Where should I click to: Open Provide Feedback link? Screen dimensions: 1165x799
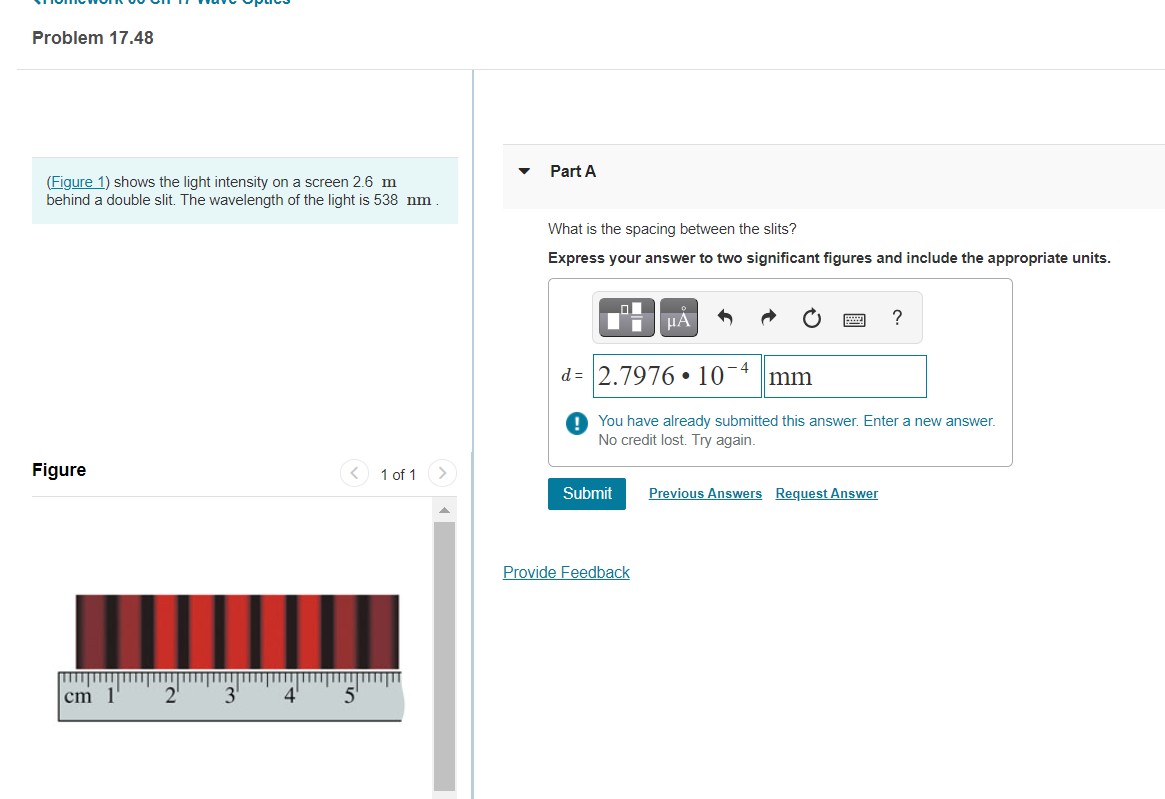coord(566,572)
